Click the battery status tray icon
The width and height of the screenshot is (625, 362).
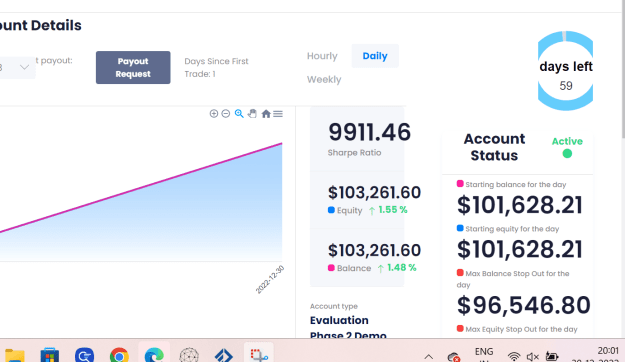552,356
